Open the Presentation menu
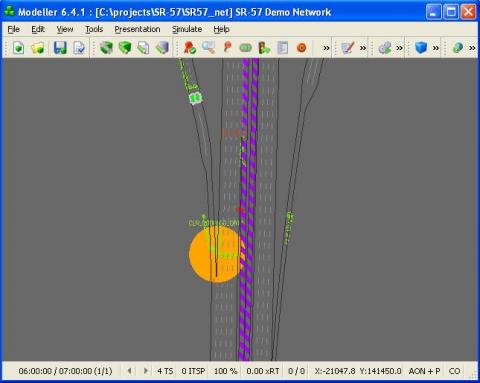 coord(137,29)
